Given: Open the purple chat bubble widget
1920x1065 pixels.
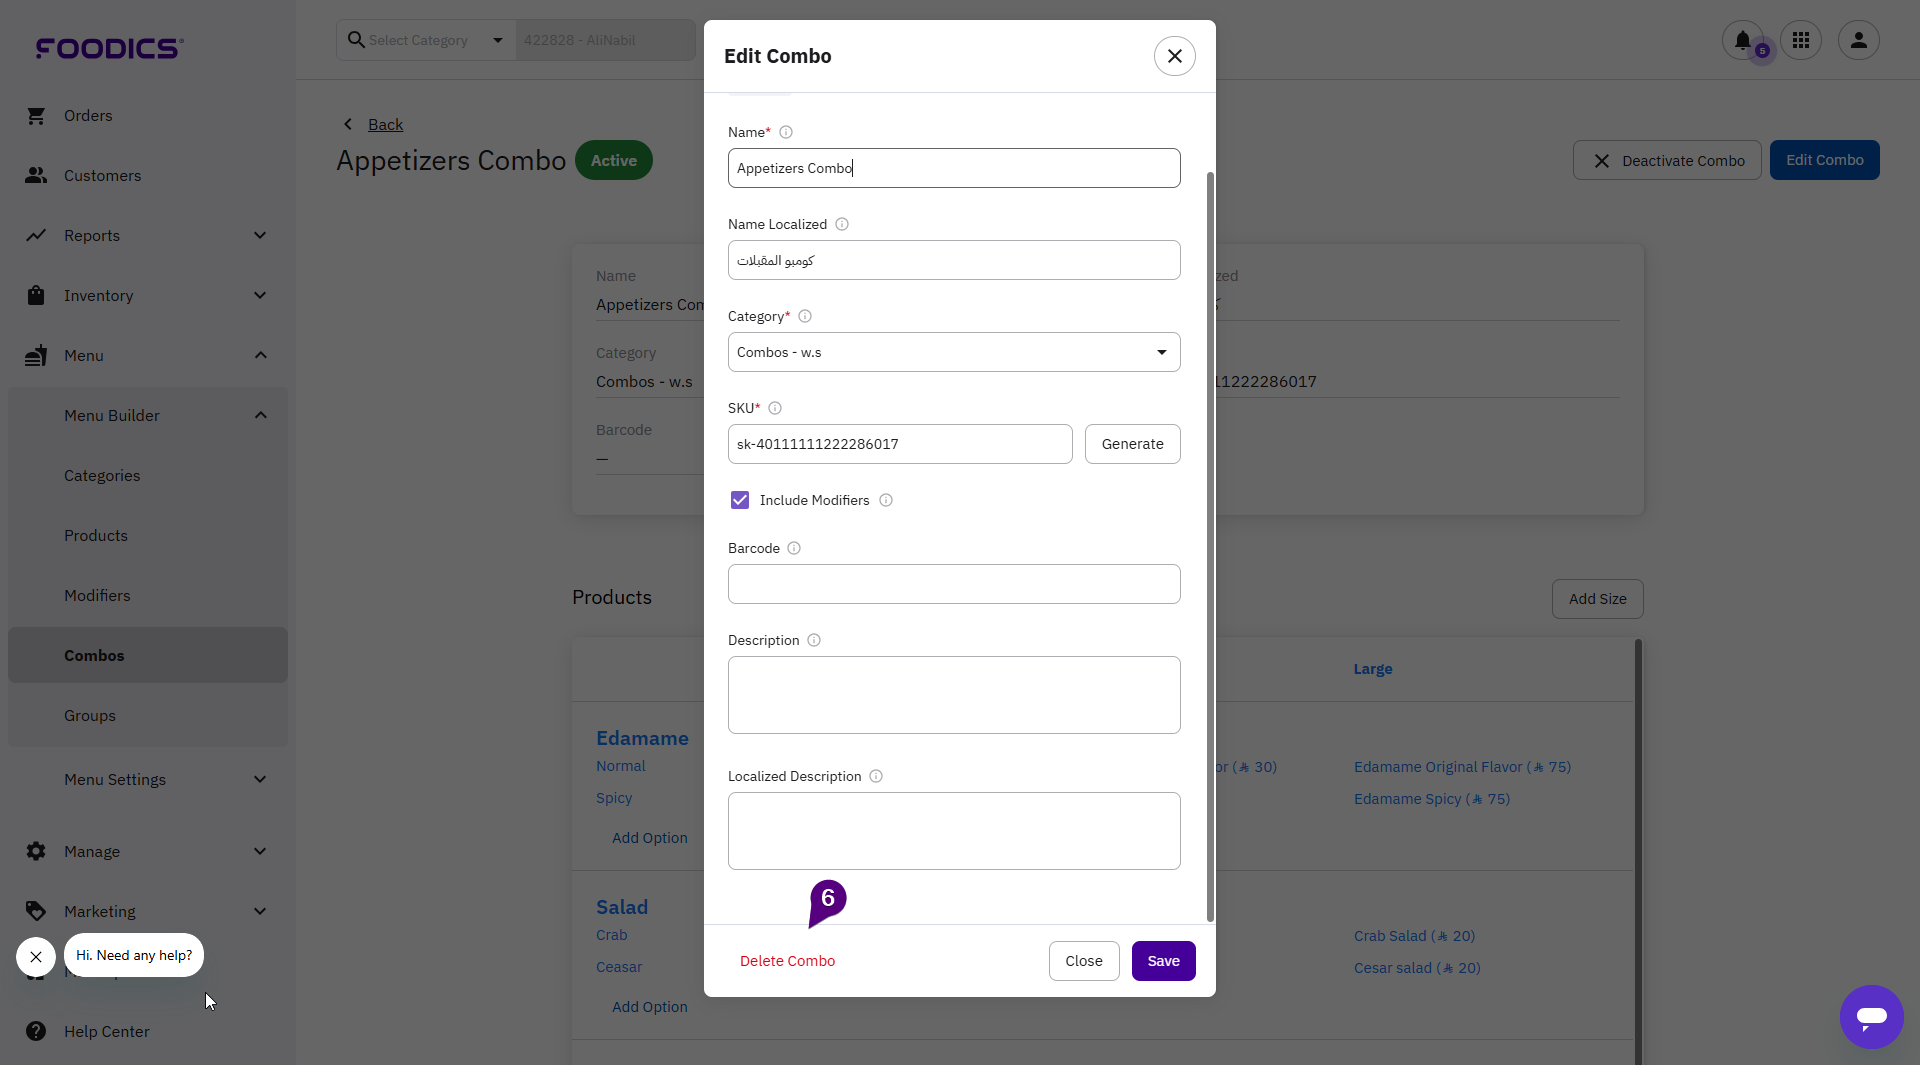Looking at the screenshot, I should pyautogui.click(x=1871, y=1017).
